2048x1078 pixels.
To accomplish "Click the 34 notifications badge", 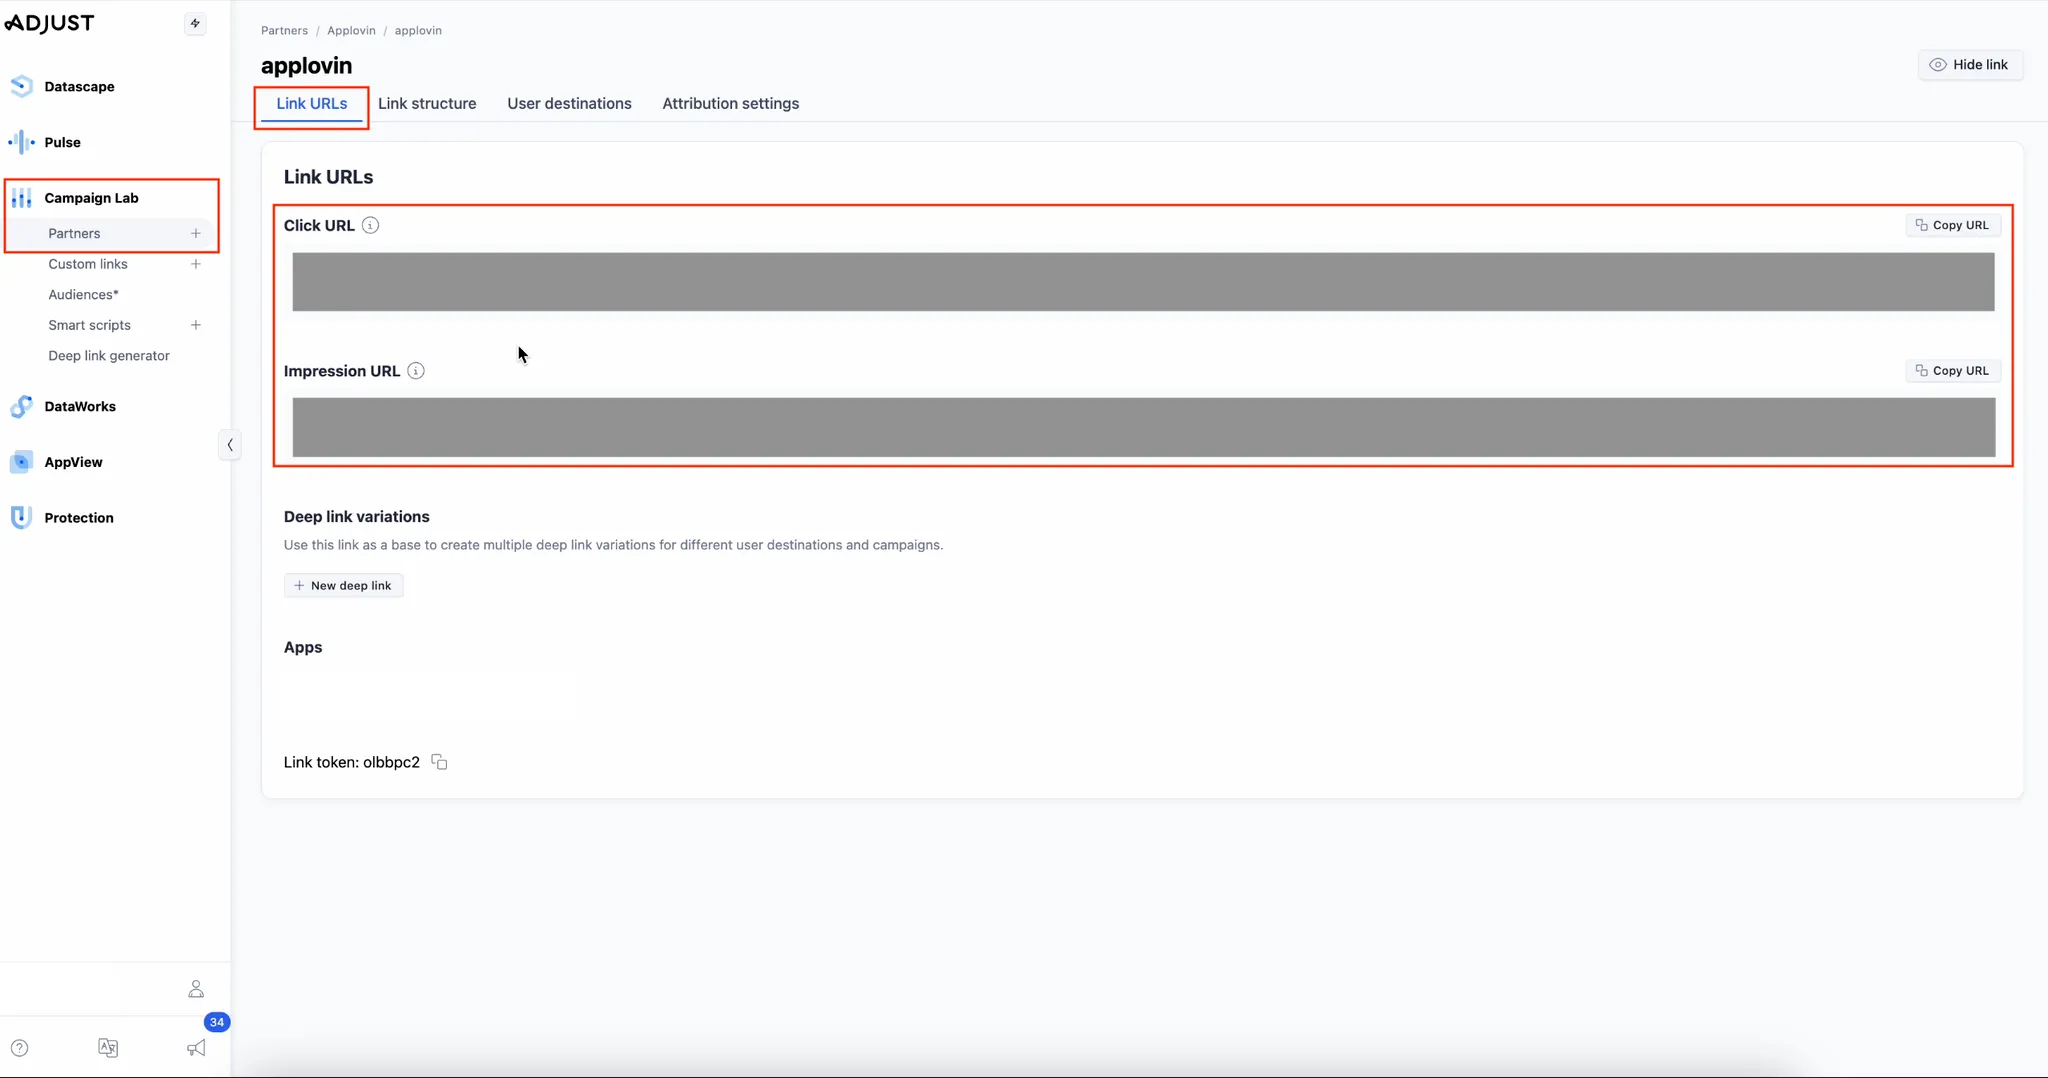I will pos(217,1022).
